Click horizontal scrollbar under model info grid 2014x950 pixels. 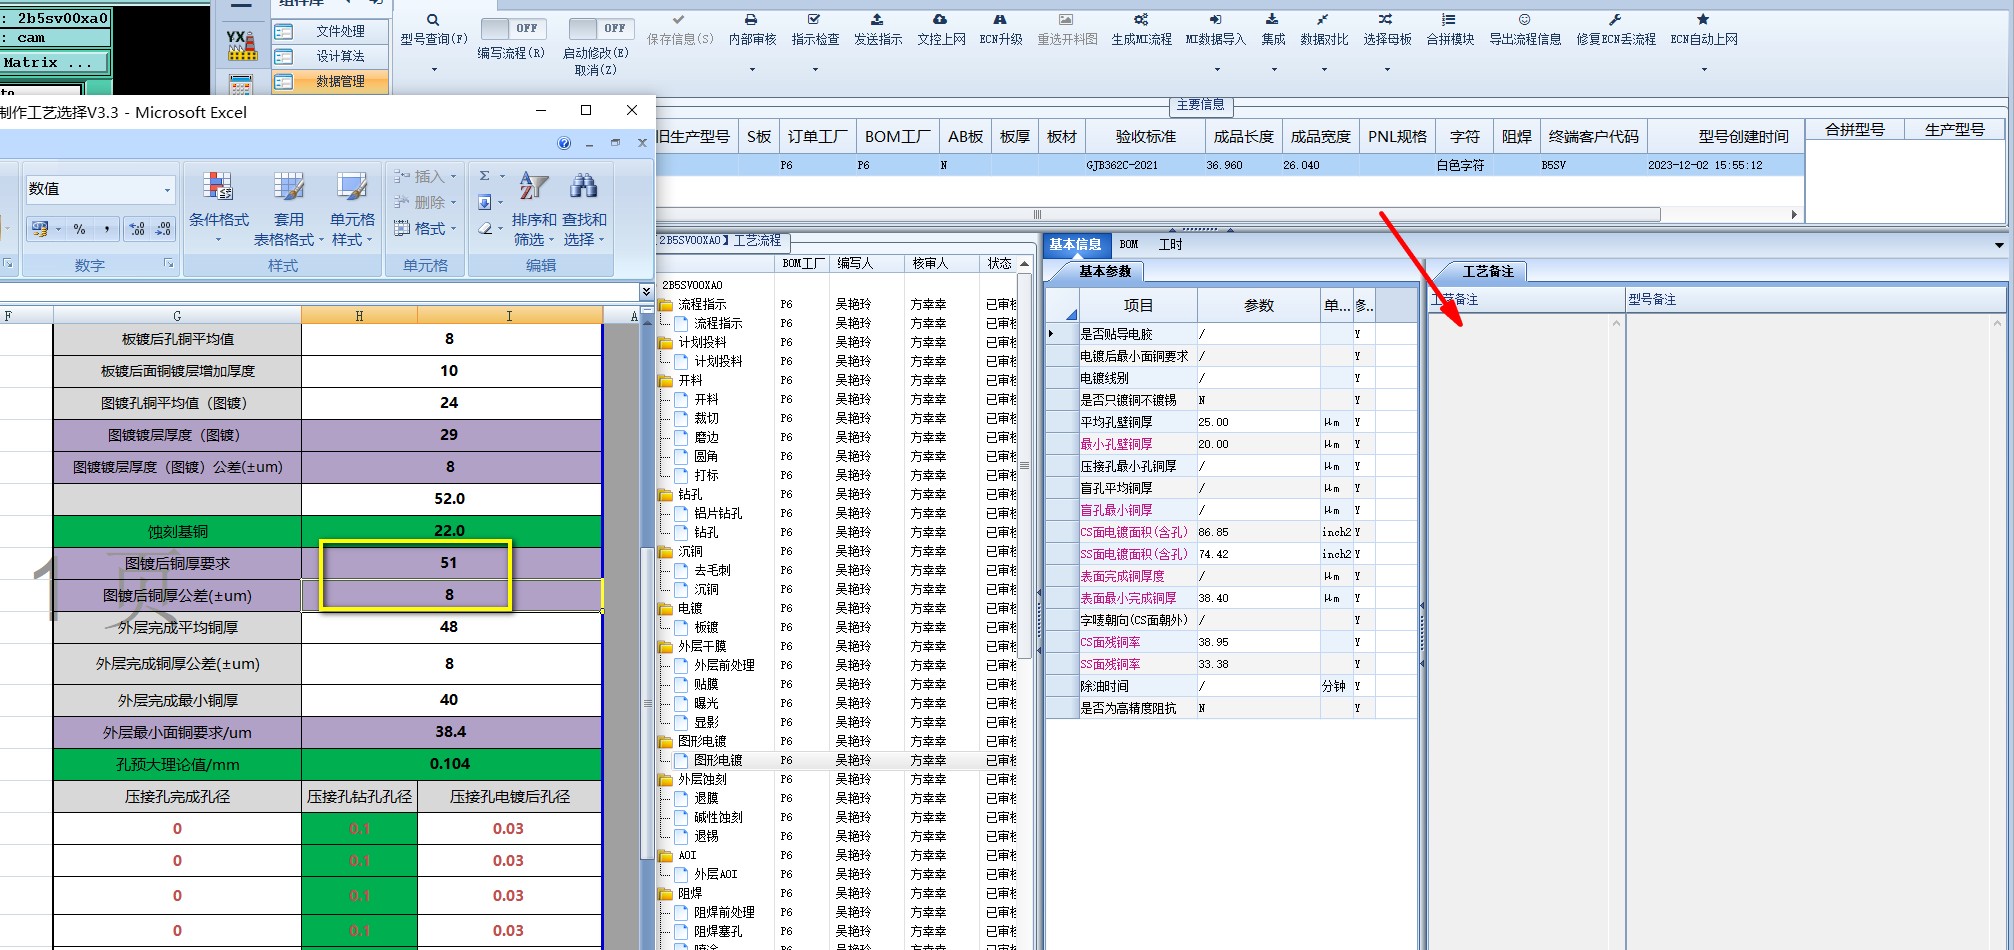pyautogui.click(x=1157, y=214)
